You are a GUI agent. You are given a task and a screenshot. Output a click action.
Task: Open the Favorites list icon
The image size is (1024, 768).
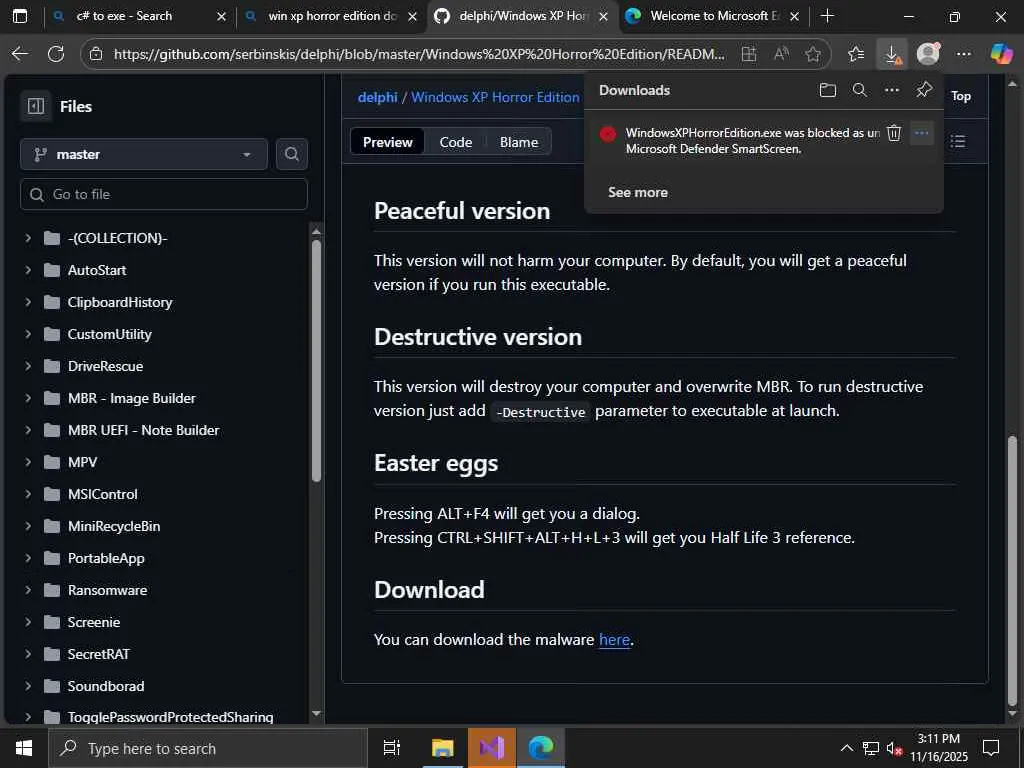(856, 54)
